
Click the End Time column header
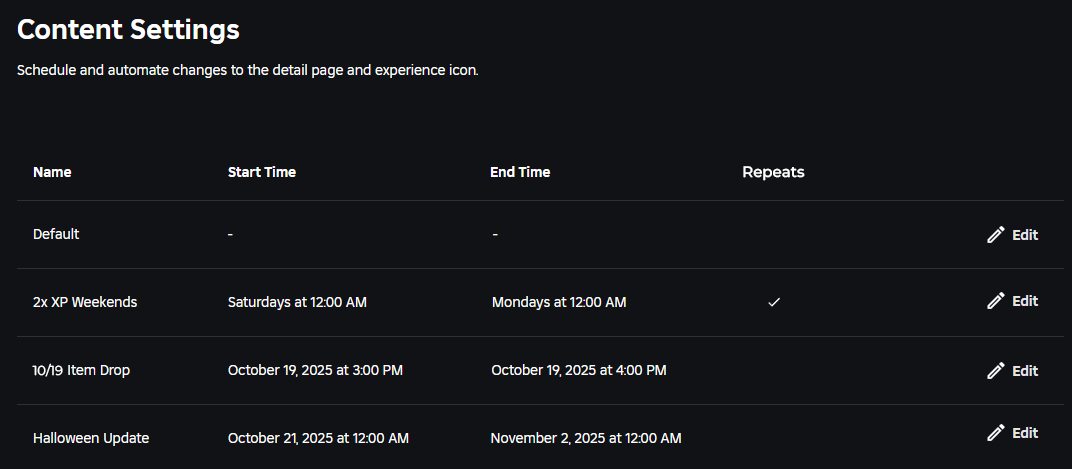pyautogui.click(x=520, y=172)
